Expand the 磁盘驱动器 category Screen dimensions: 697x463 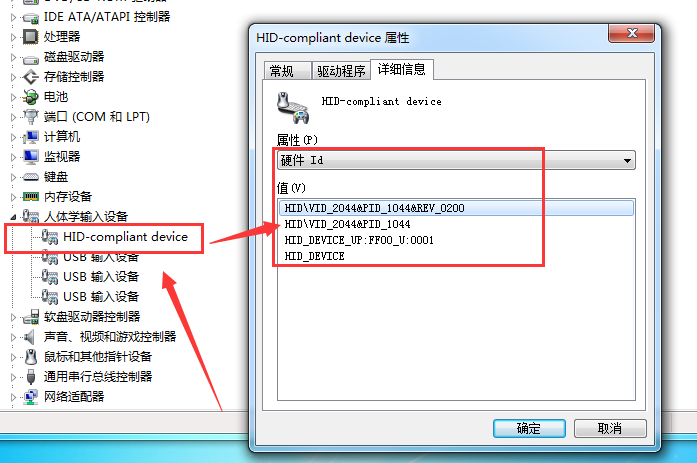coord(13,57)
